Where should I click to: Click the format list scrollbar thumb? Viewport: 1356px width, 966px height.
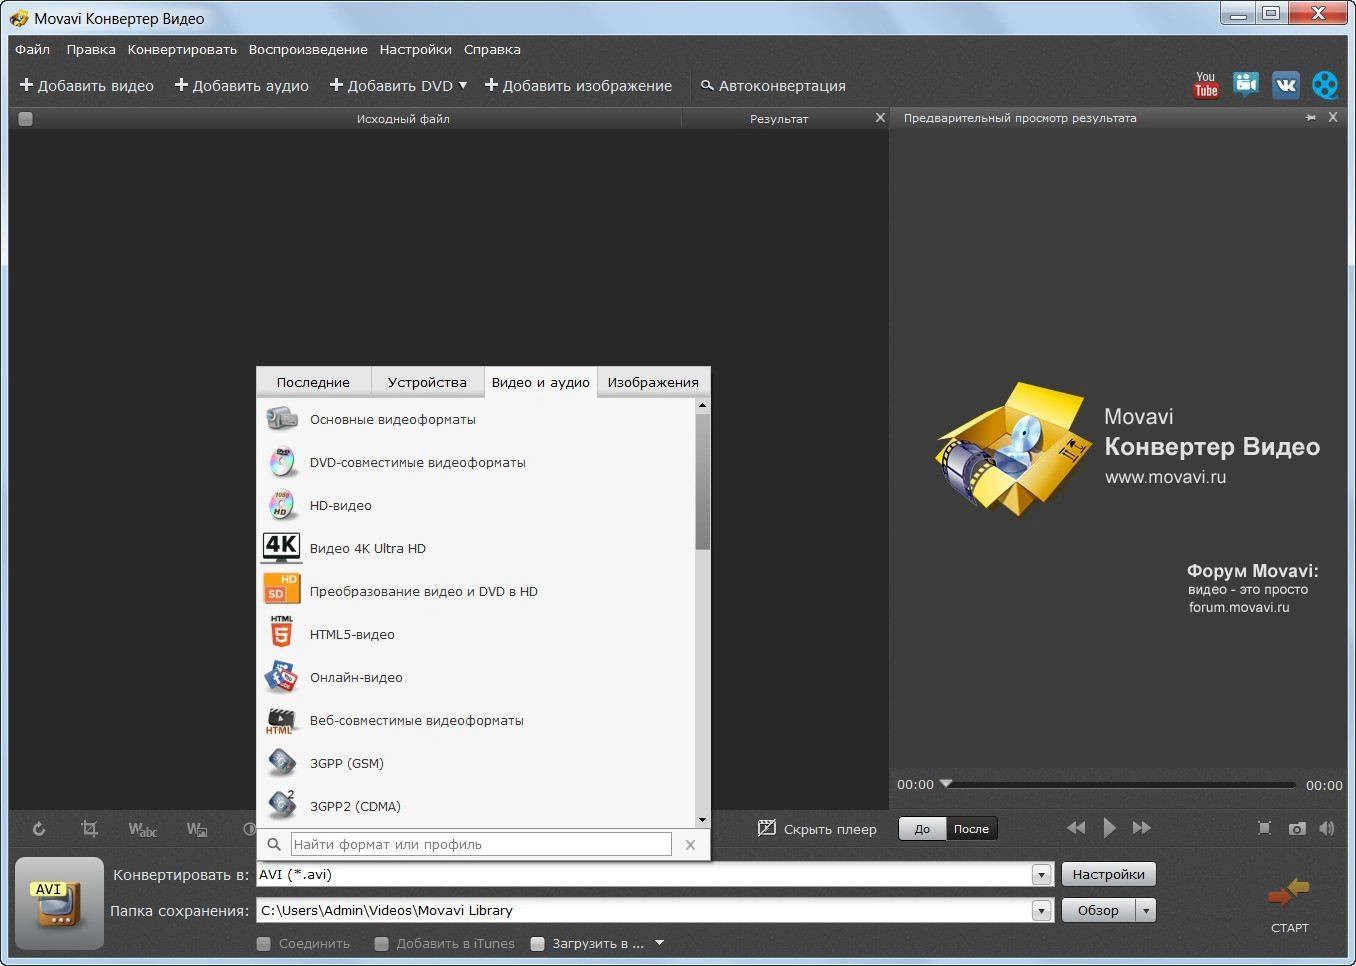coord(702,481)
